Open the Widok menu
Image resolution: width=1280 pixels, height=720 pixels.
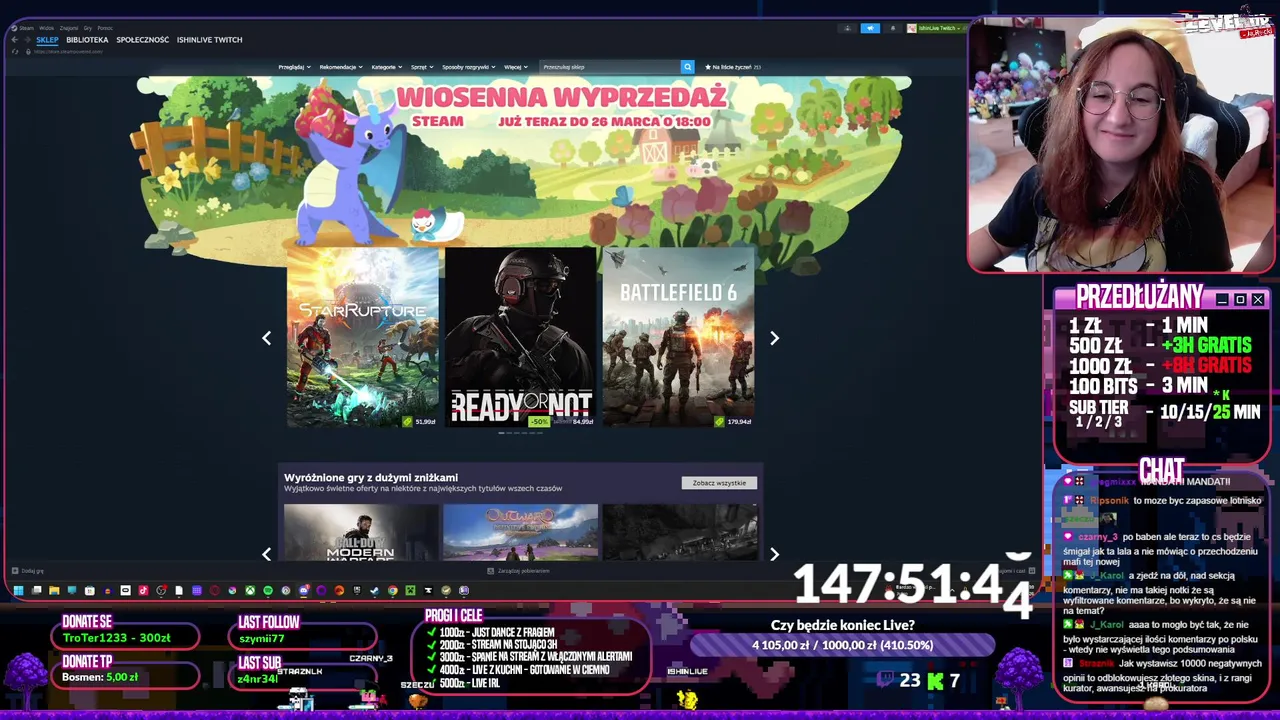click(46, 28)
